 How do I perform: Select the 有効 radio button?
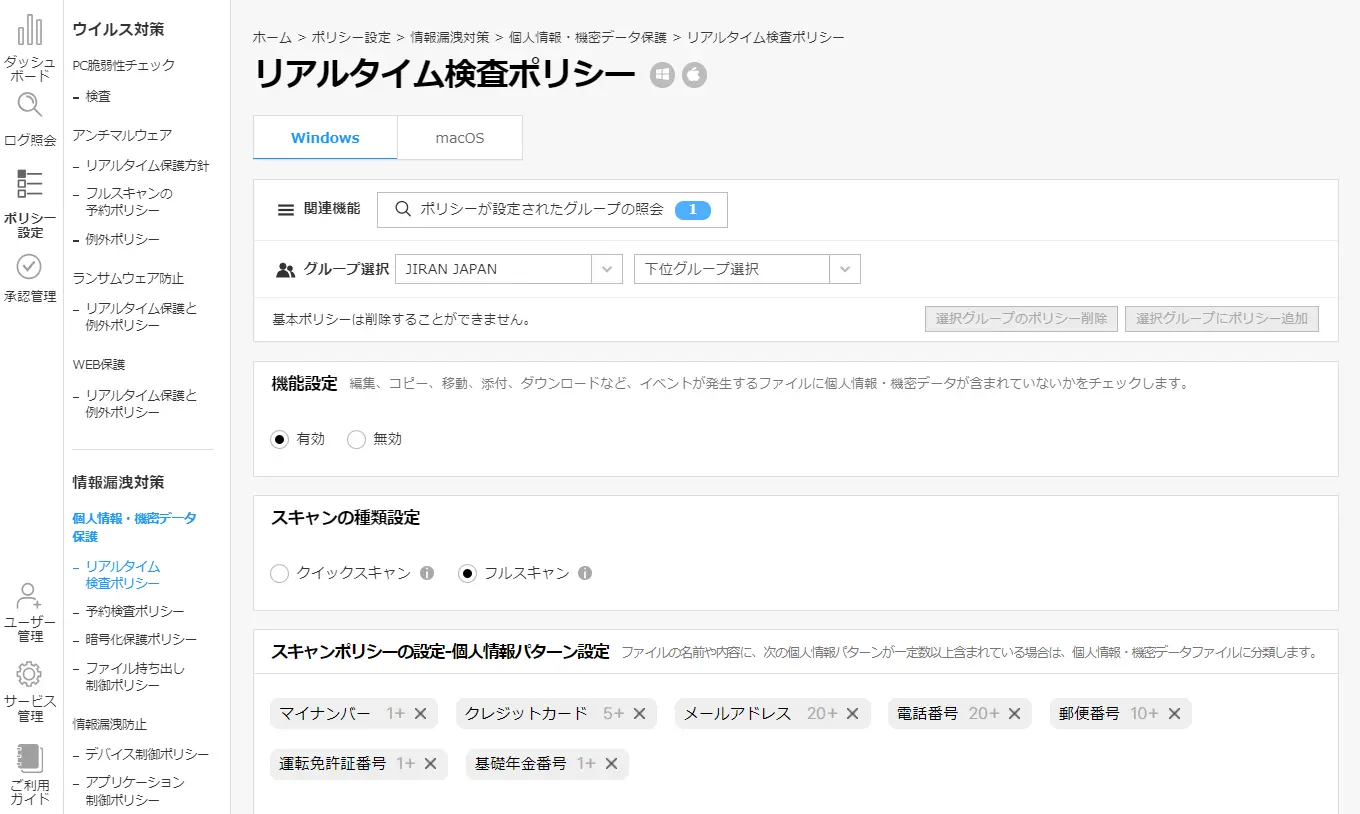(280, 439)
